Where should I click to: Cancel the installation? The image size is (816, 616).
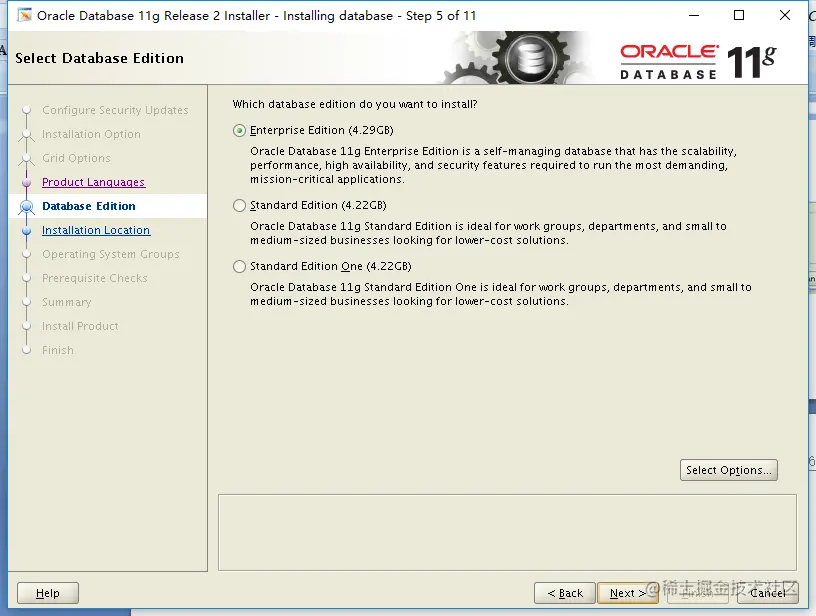tap(768, 593)
